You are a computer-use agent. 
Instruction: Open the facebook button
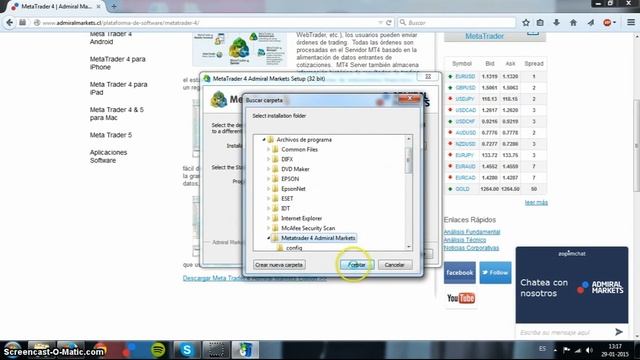pyautogui.click(x=460, y=273)
